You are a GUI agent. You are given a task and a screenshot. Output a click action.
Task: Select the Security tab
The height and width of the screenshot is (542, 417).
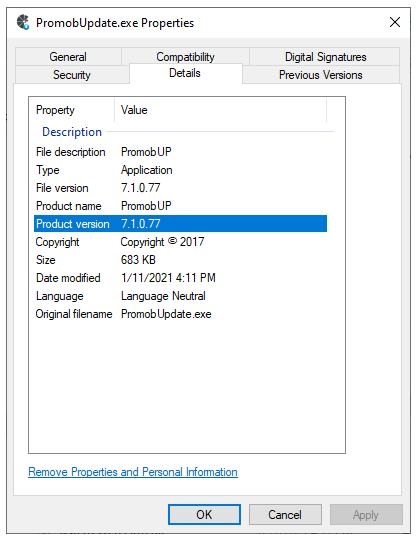pyautogui.click(x=72, y=75)
